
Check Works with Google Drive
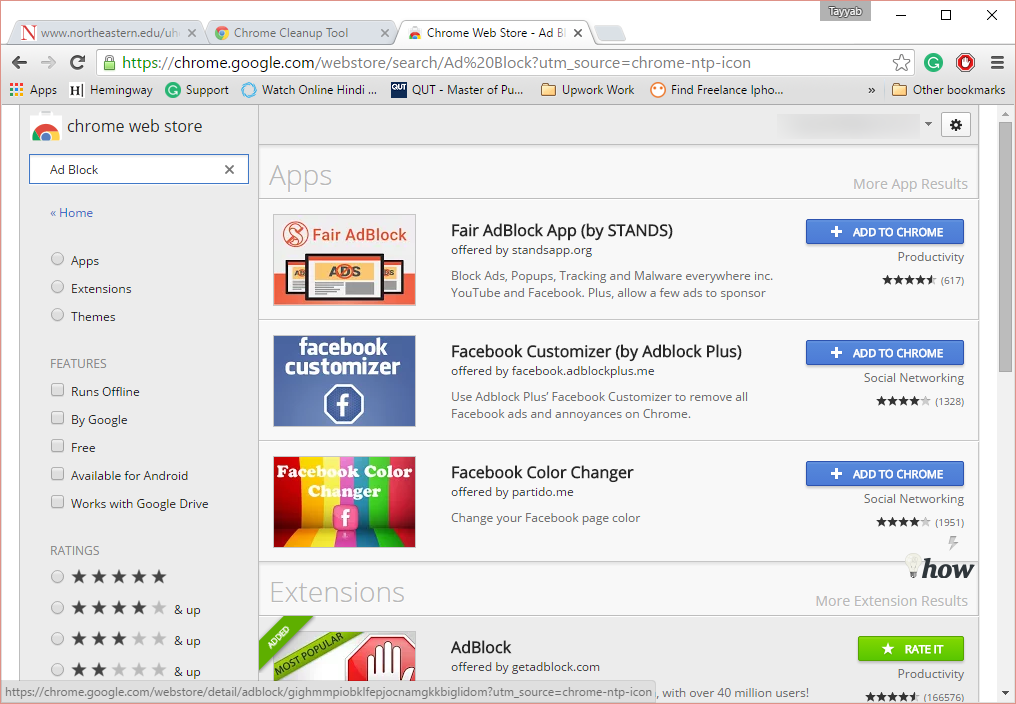pyautogui.click(x=58, y=502)
